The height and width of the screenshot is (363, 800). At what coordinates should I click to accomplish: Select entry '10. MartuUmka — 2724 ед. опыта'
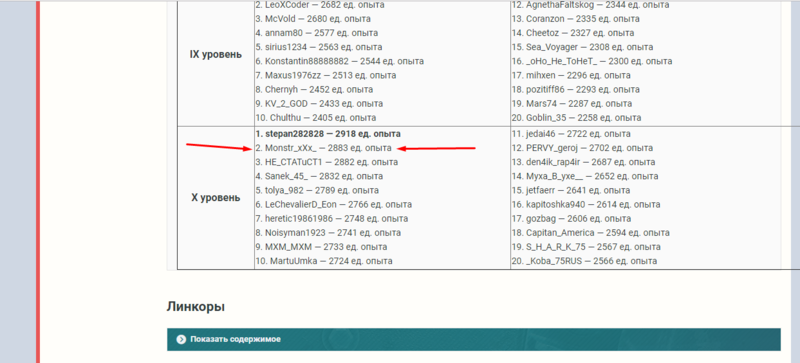click(324, 261)
